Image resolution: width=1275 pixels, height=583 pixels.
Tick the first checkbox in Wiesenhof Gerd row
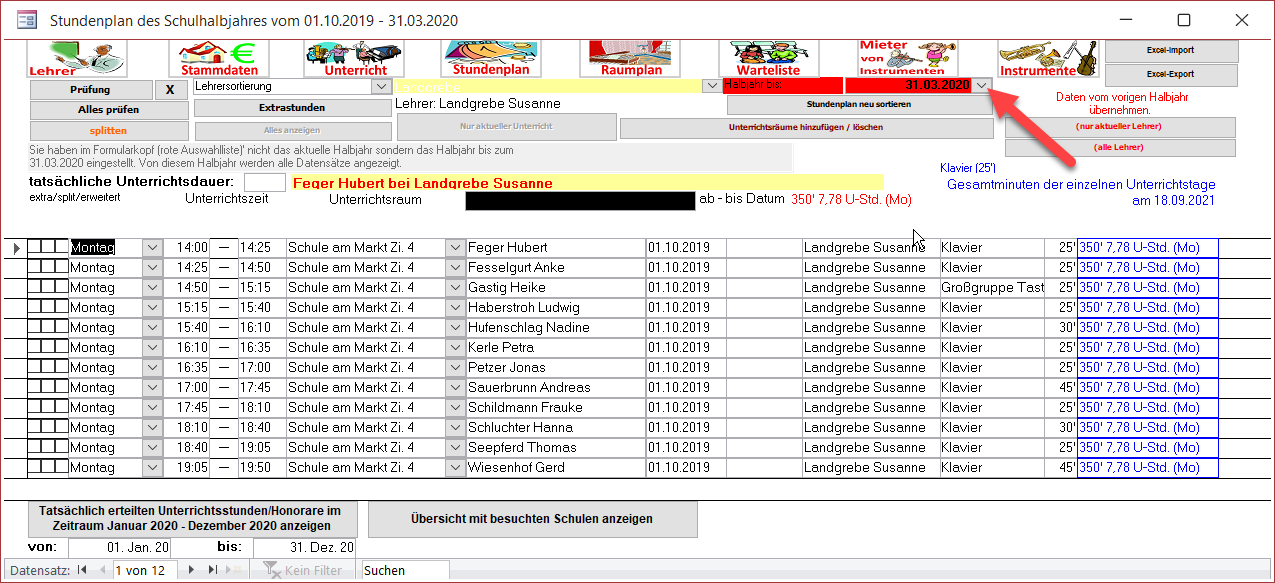pyautogui.click(x=34, y=467)
